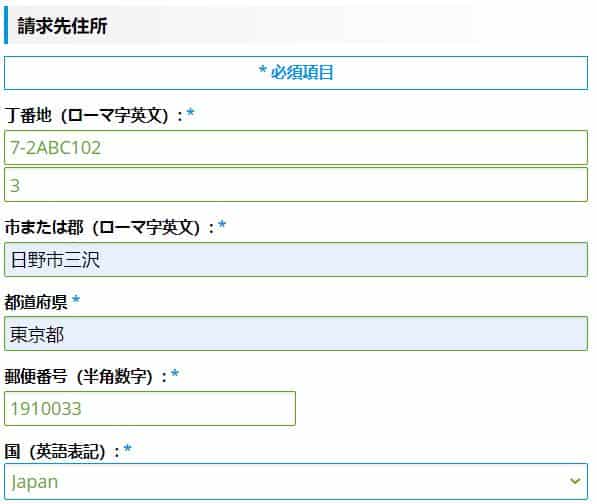
Task: Click the 都道府県 label
Action: coord(36,303)
